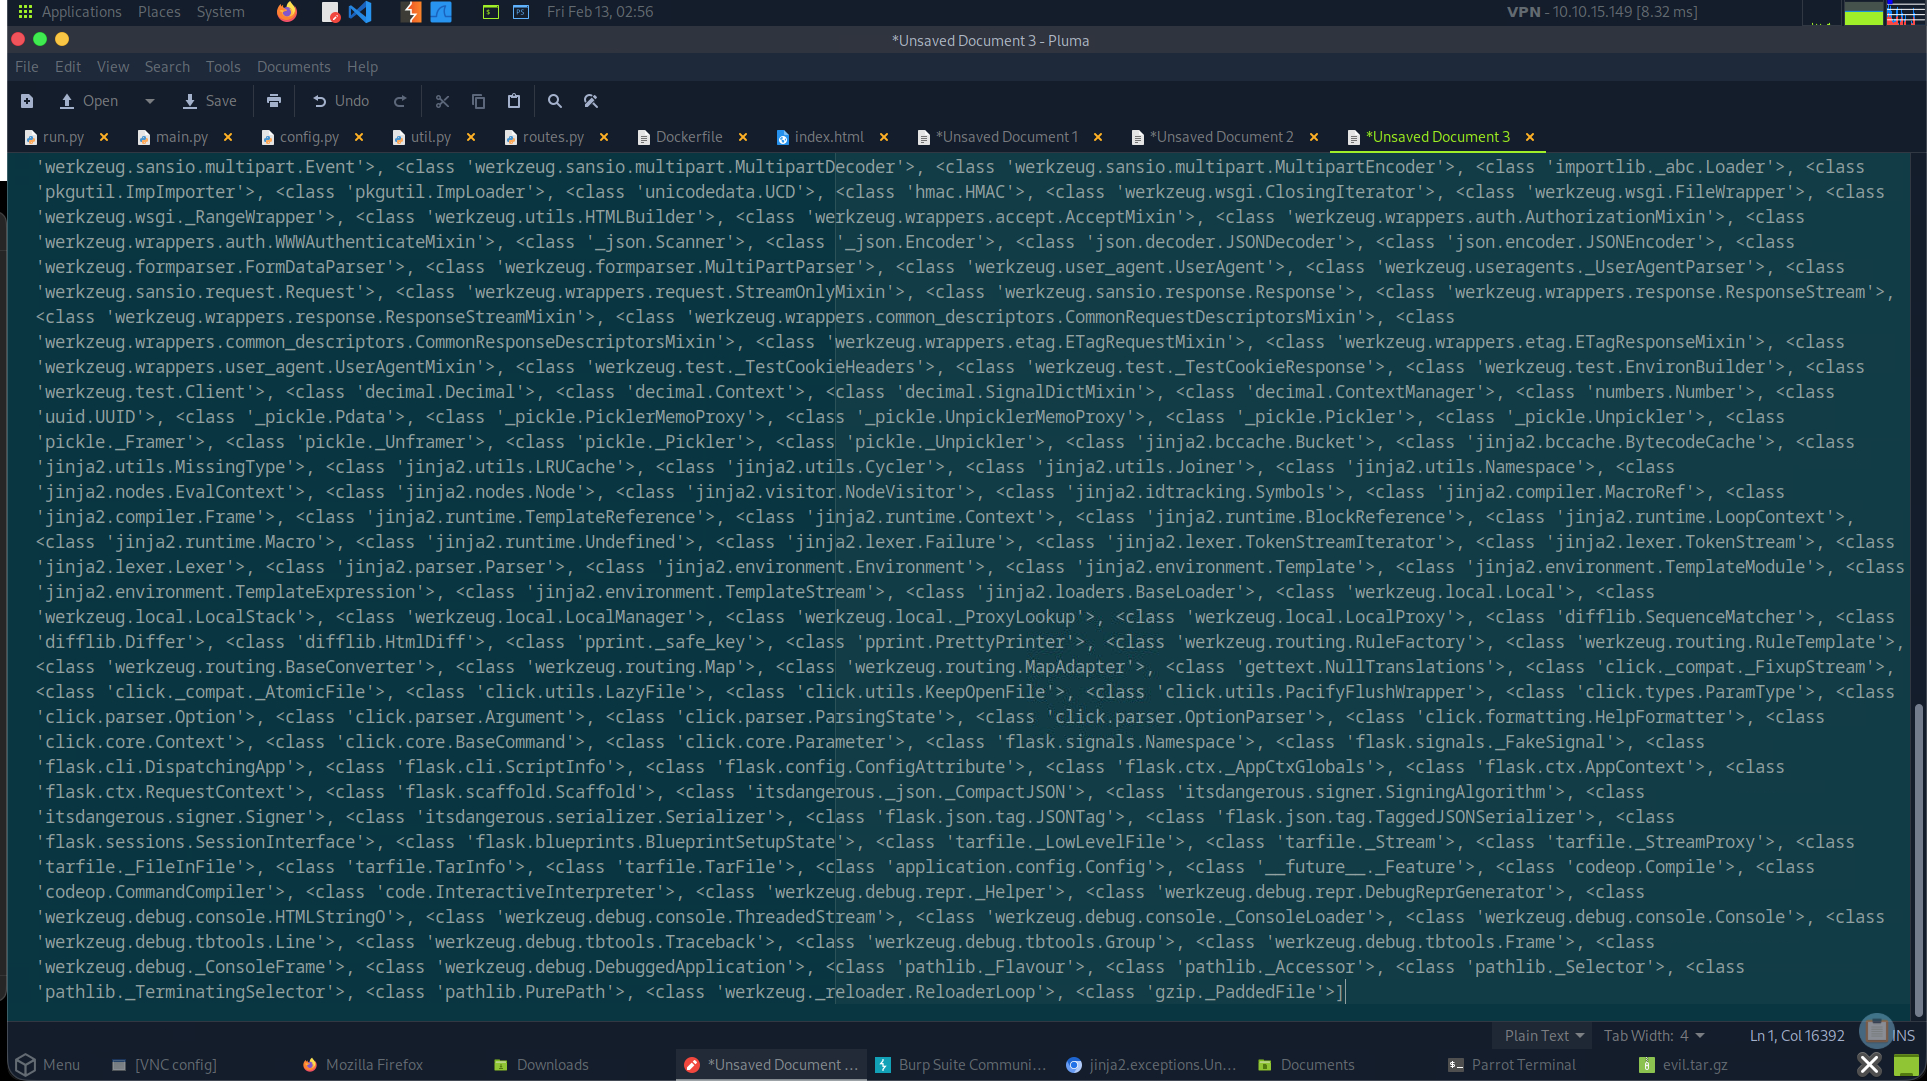Click the cut scissors icon
Screen dimensions: 1927x1081
click(x=442, y=101)
